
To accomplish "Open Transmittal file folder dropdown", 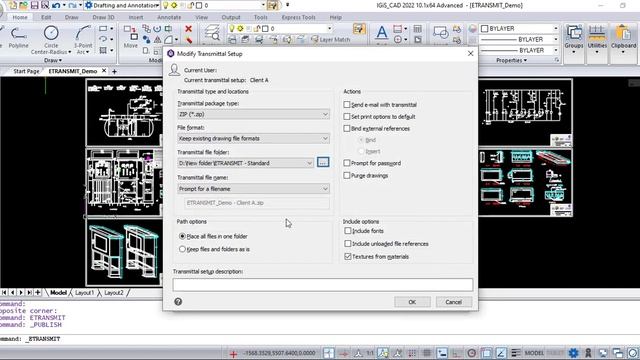I will pyautogui.click(x=245, y=163).
